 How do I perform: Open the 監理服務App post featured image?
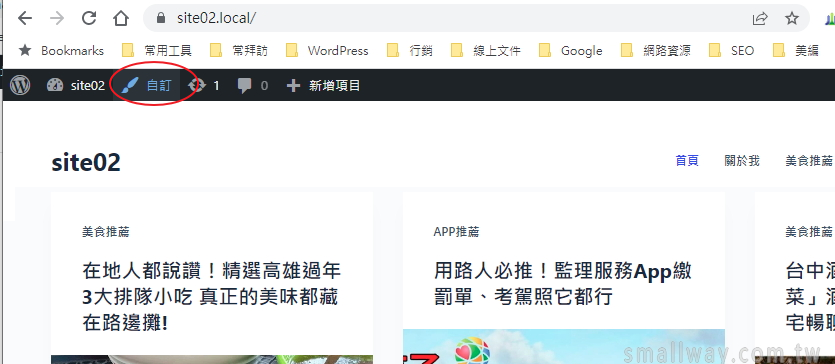[563, 346]
